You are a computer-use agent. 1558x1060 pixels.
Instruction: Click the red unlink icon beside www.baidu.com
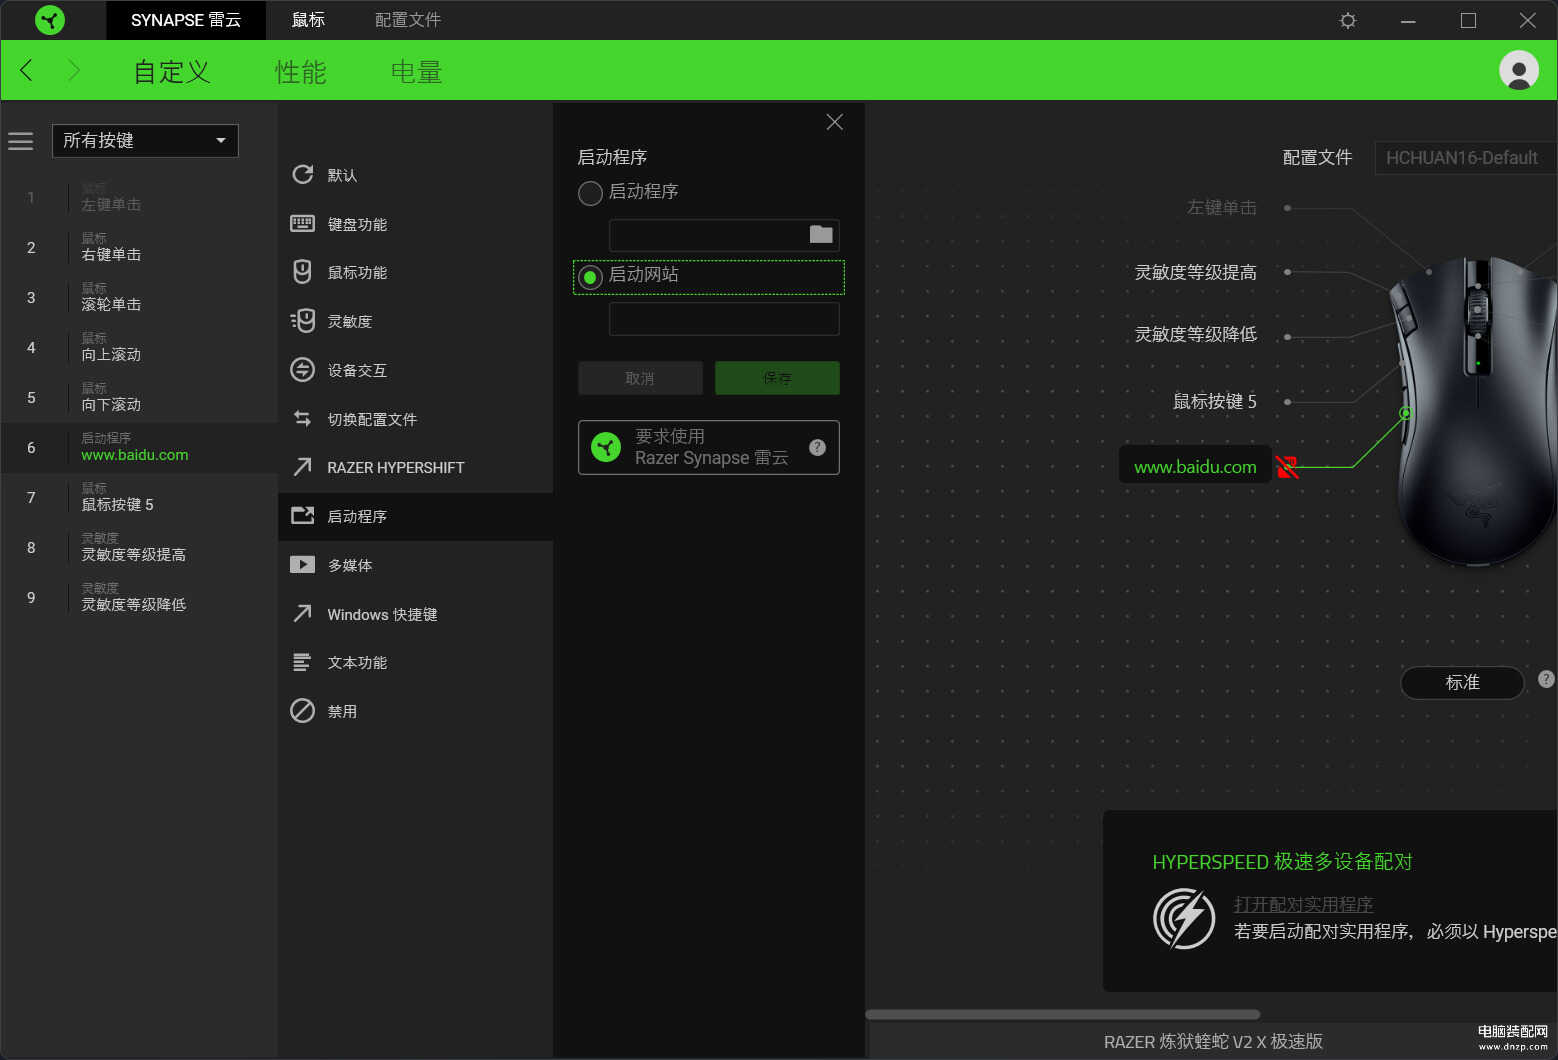pyautogui.click(x=1287, y=467)
